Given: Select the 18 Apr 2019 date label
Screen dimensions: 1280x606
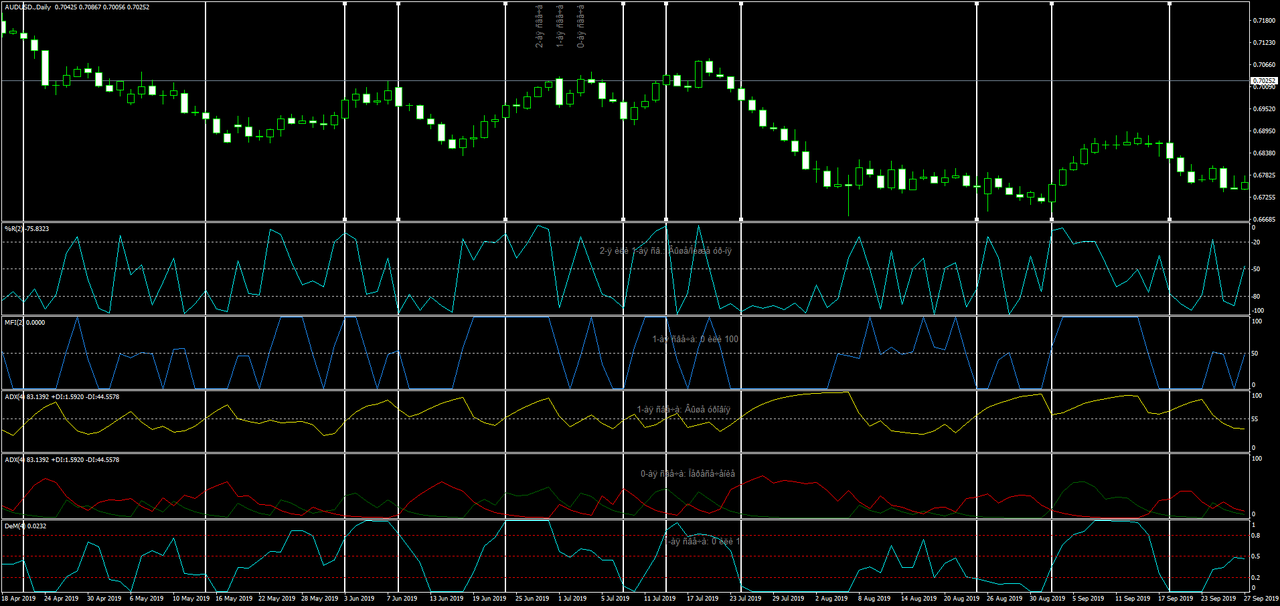Looking at the screenshot, I should click(20, 598).
